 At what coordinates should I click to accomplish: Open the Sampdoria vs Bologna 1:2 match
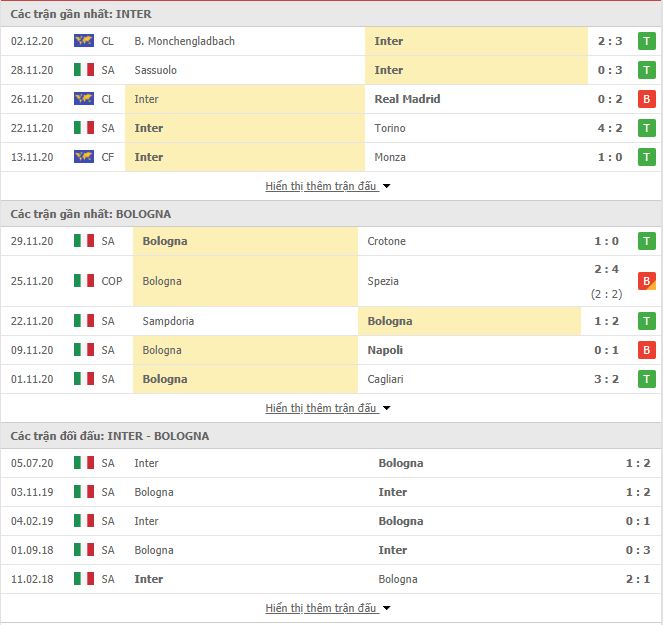332,321
